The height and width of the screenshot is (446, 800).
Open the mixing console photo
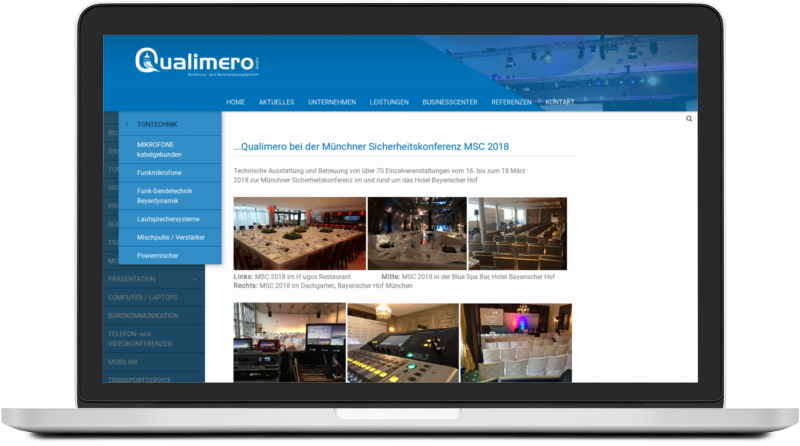point(403,342)
